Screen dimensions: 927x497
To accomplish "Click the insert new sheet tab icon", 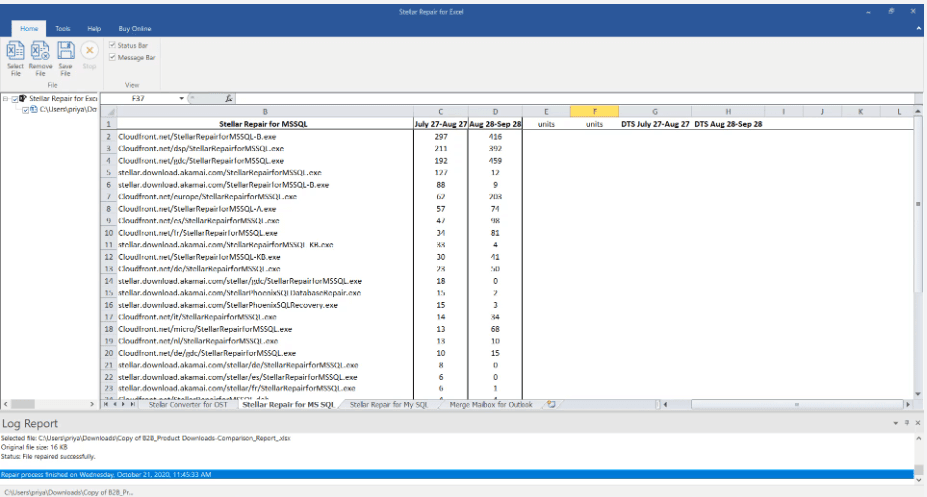I will tap(551, 404).
